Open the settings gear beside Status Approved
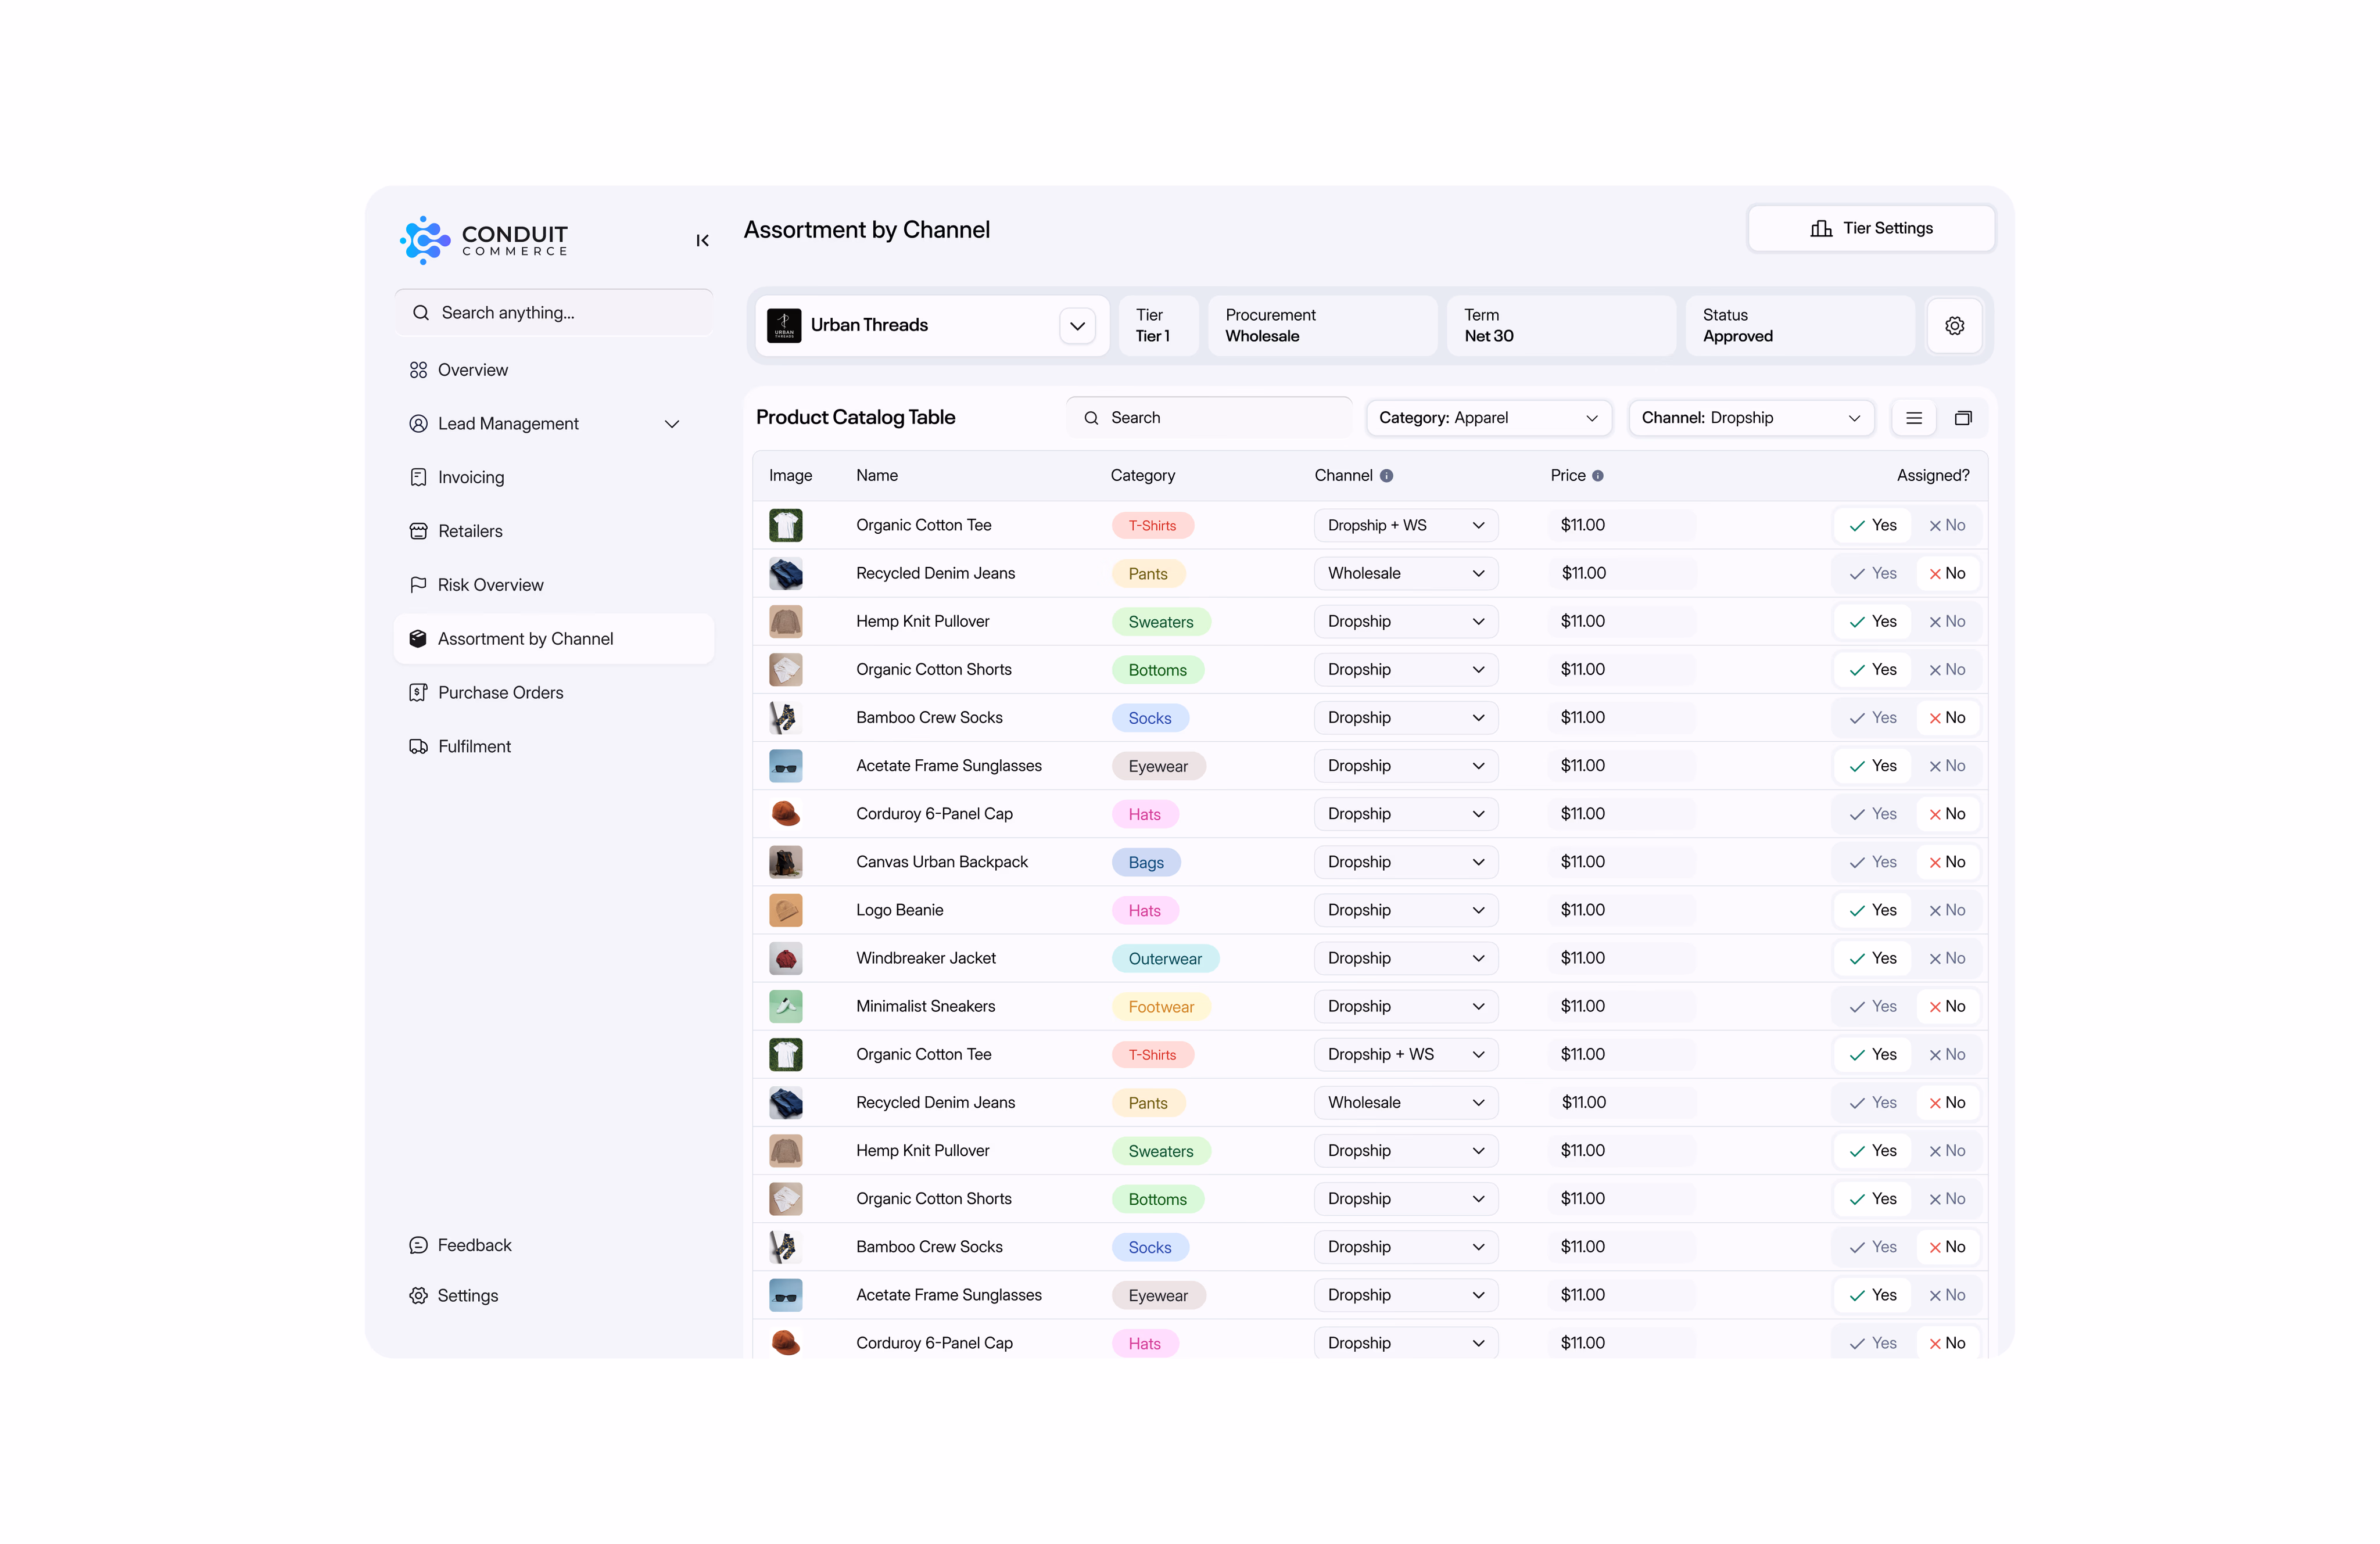The height and width of the screenshot is (1544, 2380). point(1955,325)
